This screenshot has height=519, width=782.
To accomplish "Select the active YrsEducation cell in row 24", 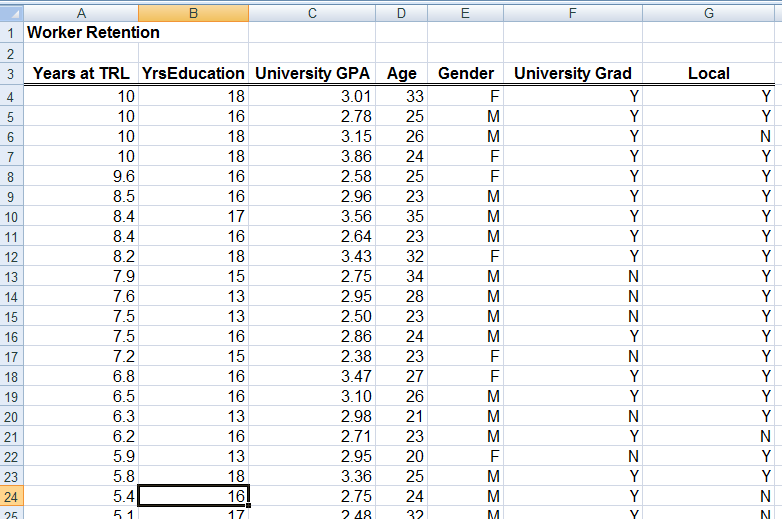I will point(194,496).
